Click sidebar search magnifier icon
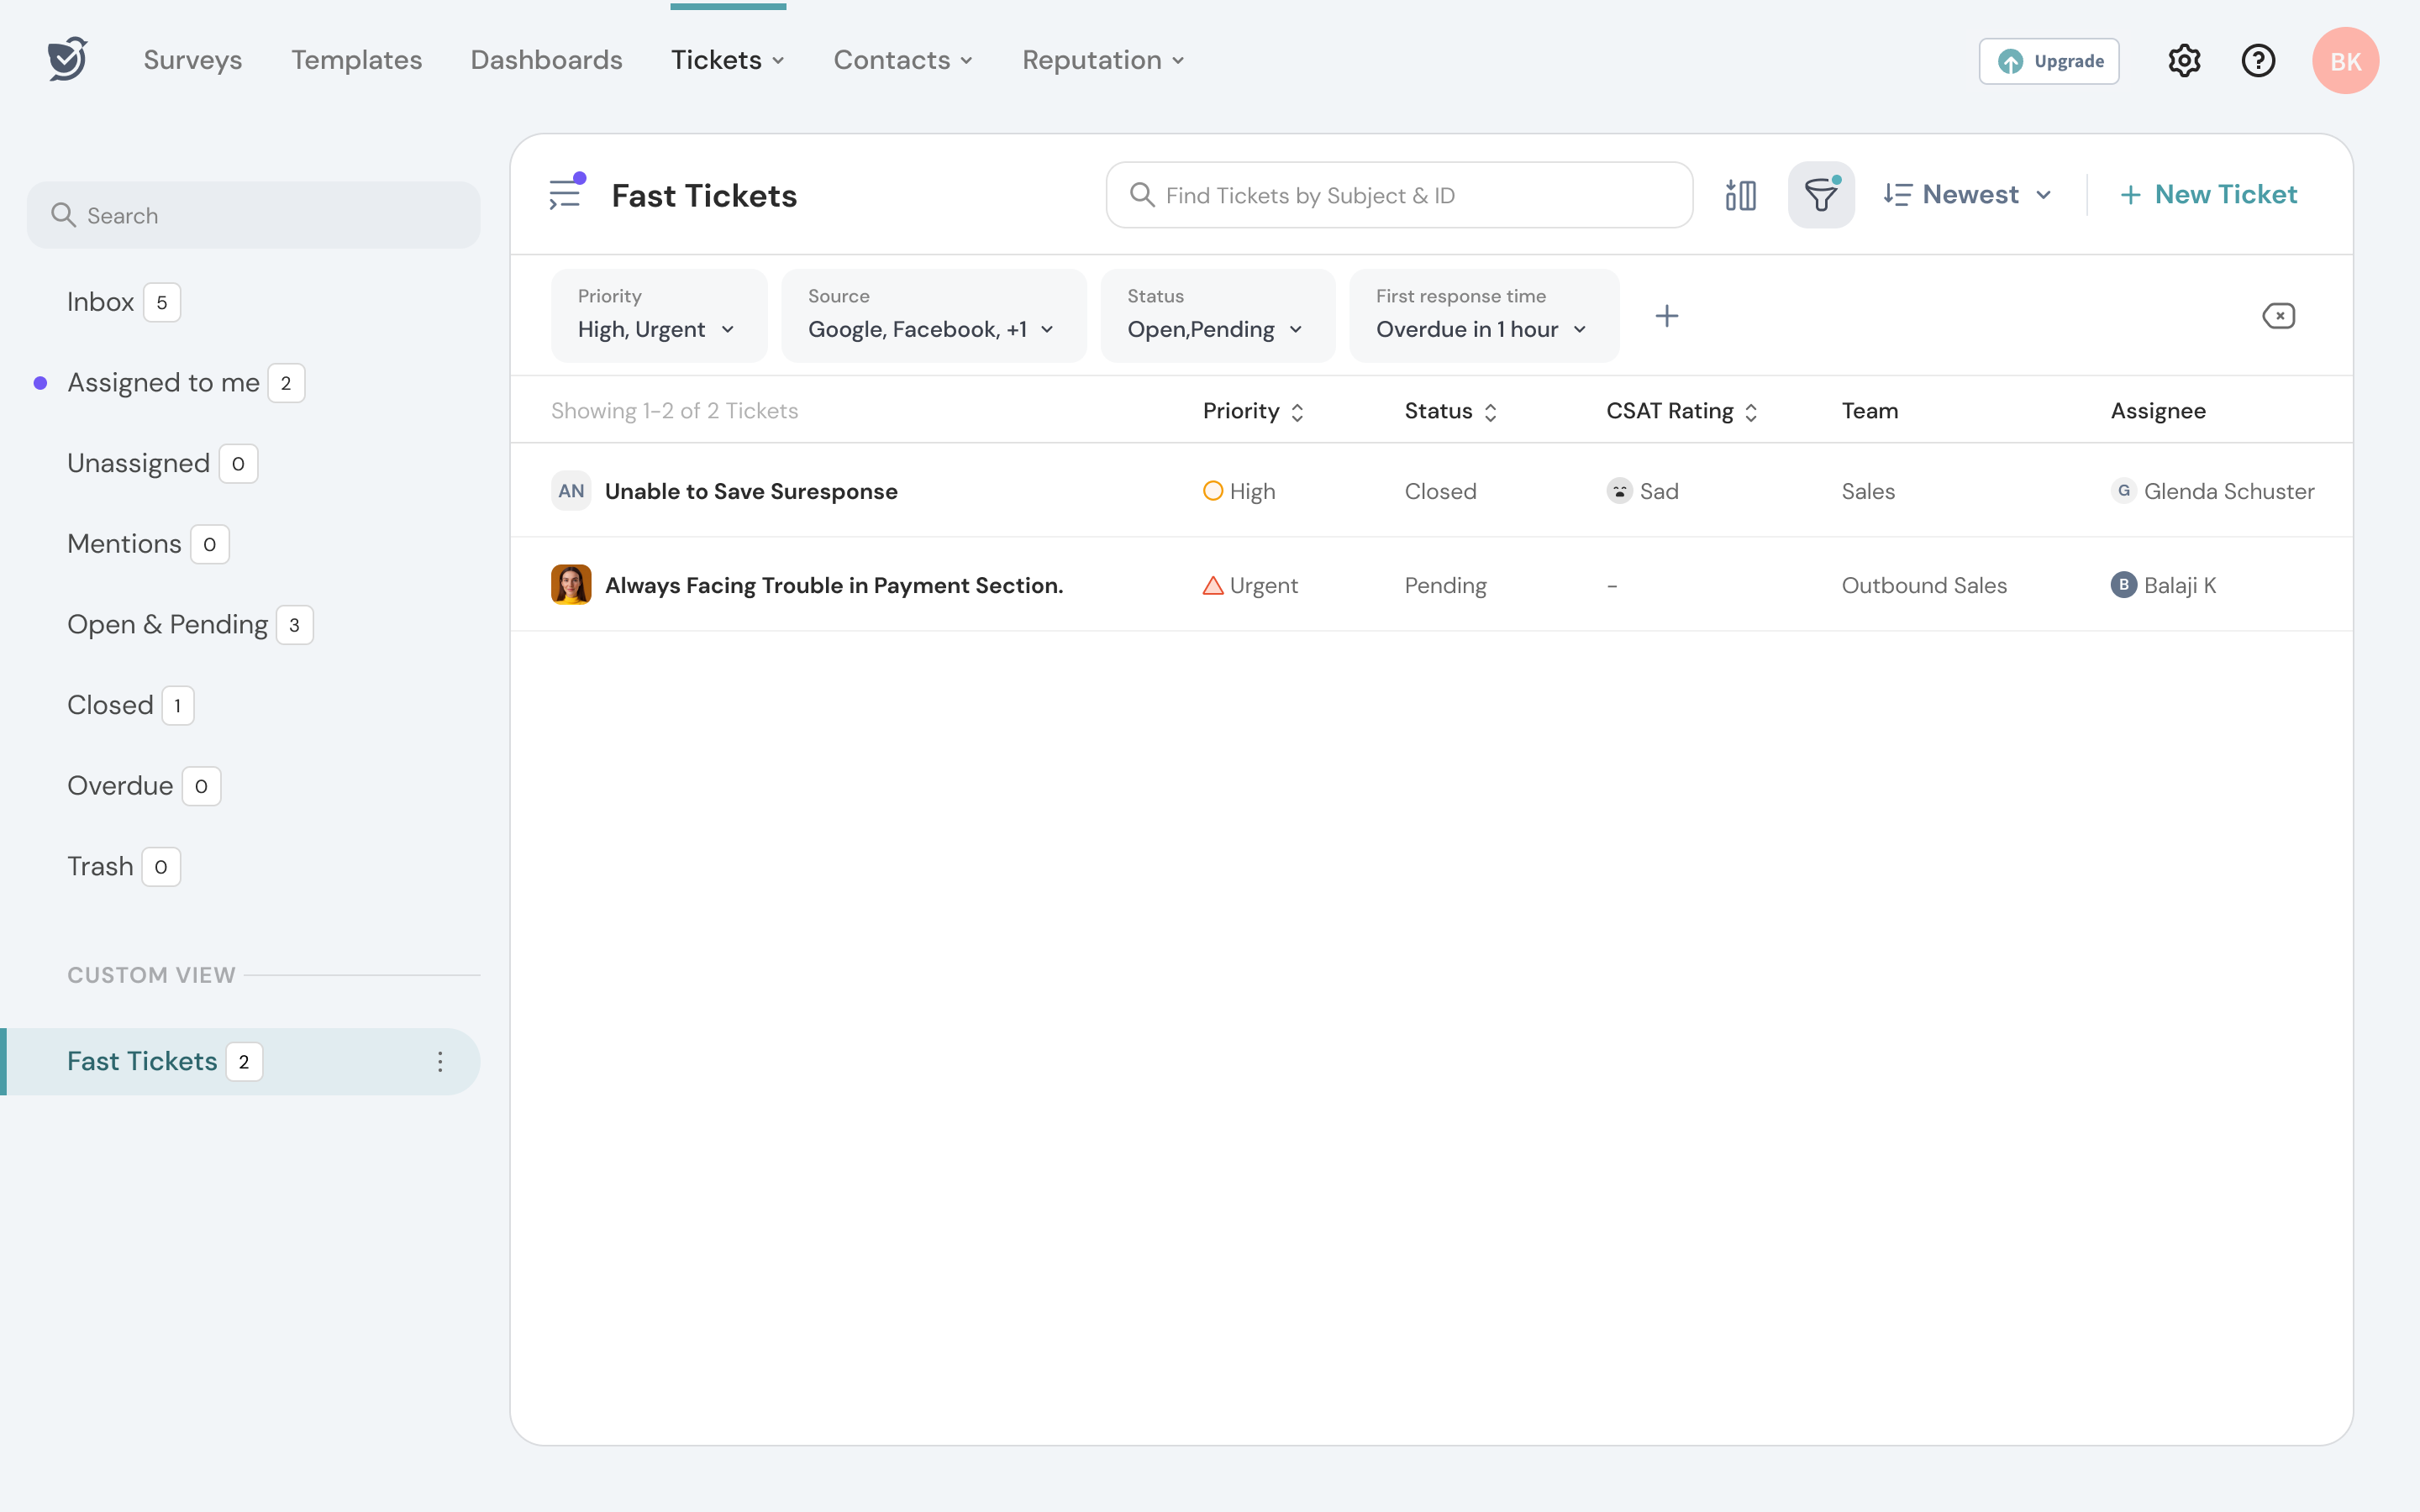The width and height of the screenshot is (2420, 1512). [63, 215]
